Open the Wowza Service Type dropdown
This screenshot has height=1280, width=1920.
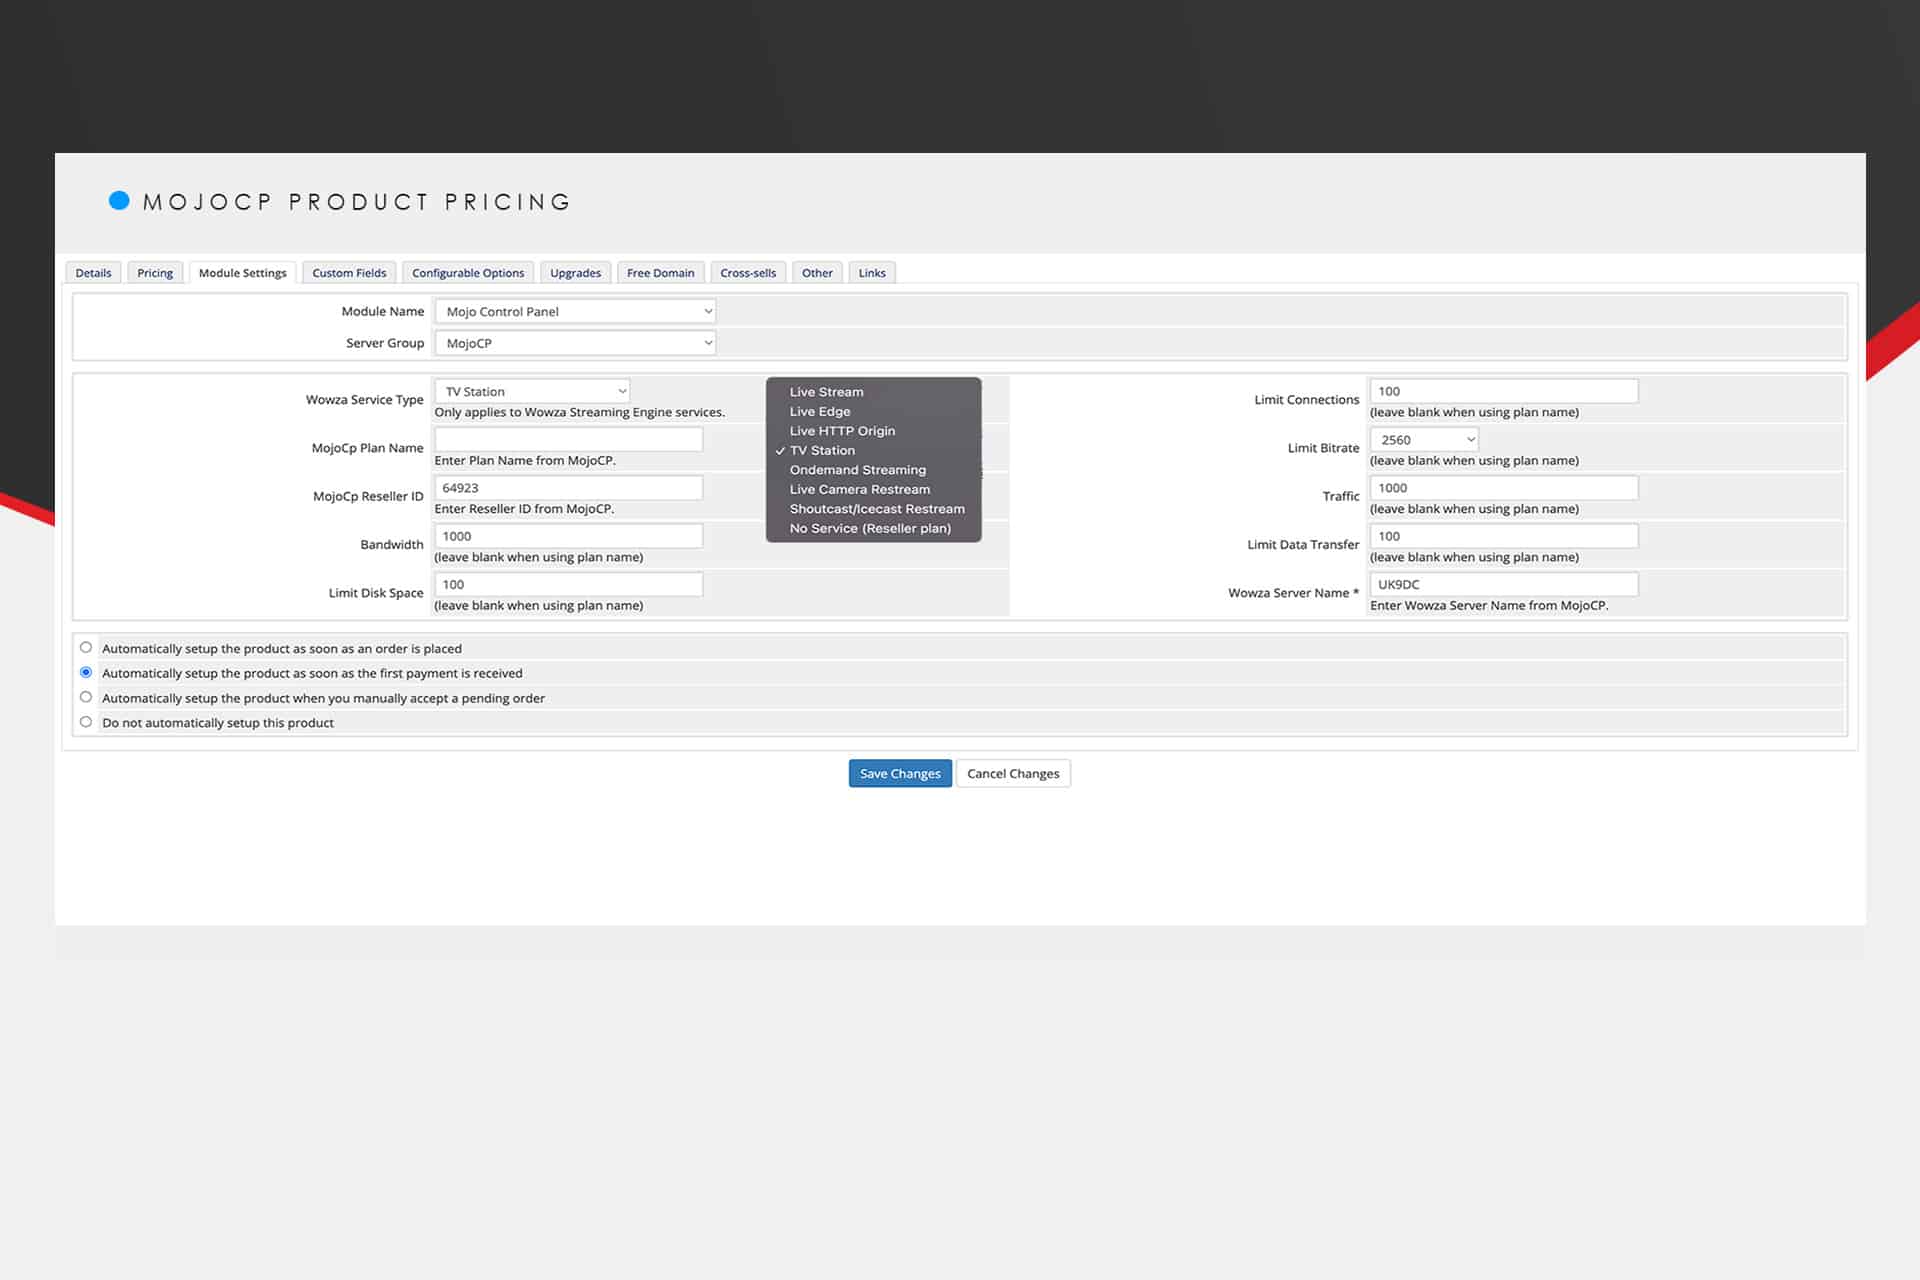[x=532, y=391]
